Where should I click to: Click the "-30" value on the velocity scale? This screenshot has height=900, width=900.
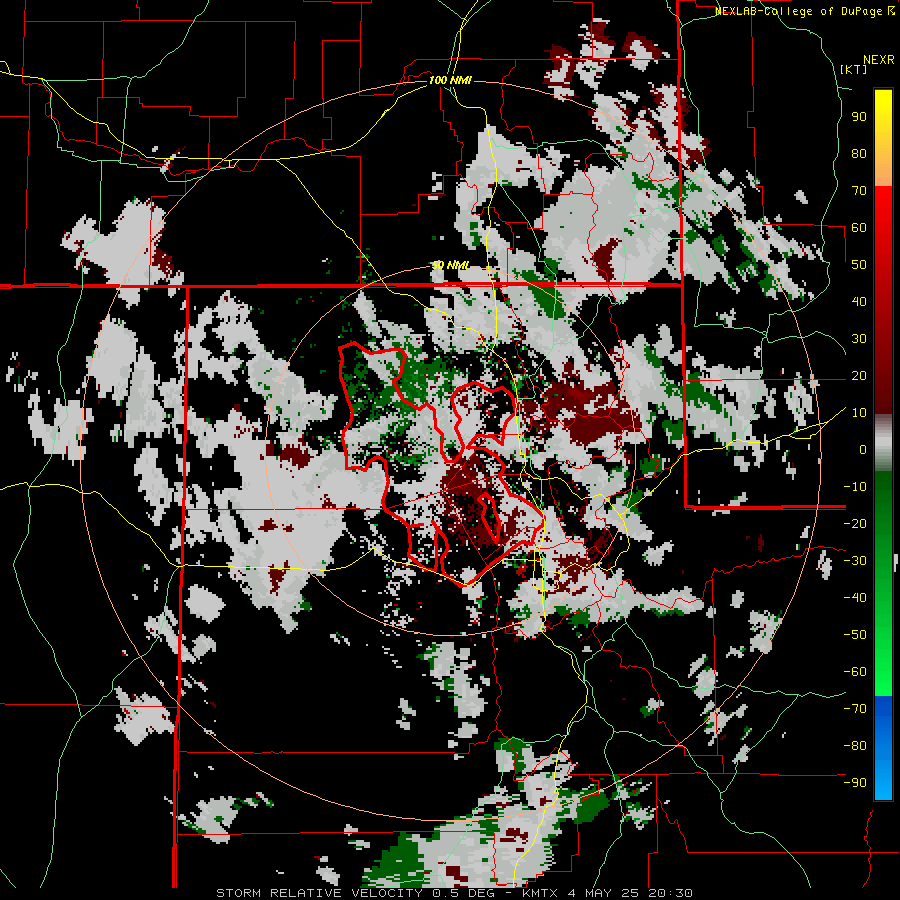(x=855, y=561)
